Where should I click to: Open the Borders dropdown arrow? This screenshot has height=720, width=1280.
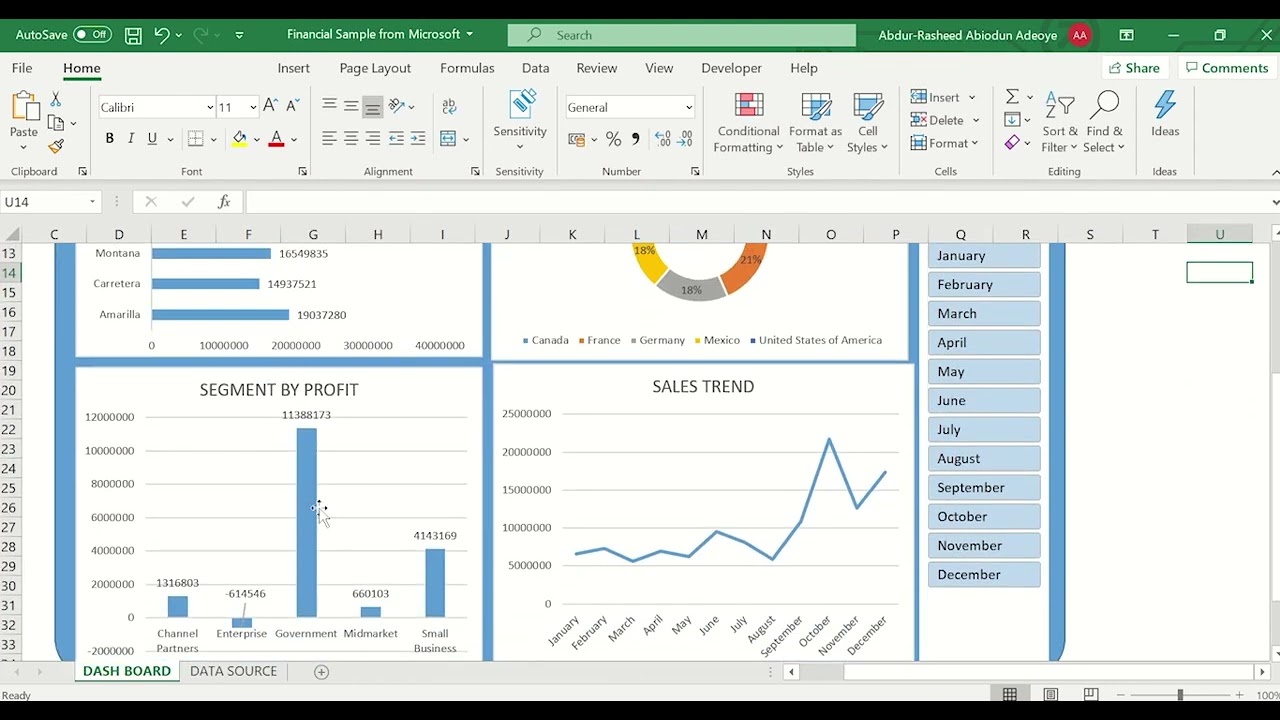click(215, 140)
